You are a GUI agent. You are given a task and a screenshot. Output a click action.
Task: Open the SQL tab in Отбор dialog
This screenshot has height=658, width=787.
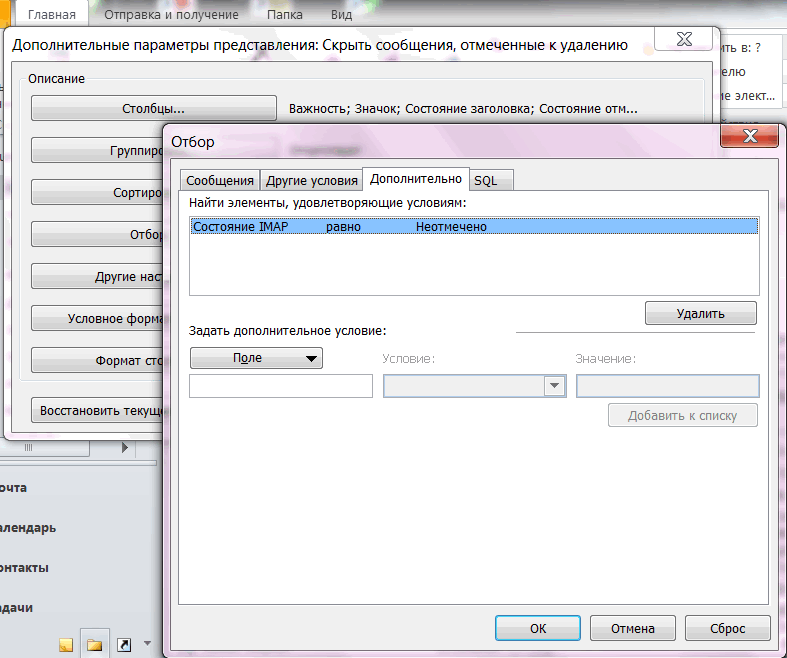click(491, 180)
